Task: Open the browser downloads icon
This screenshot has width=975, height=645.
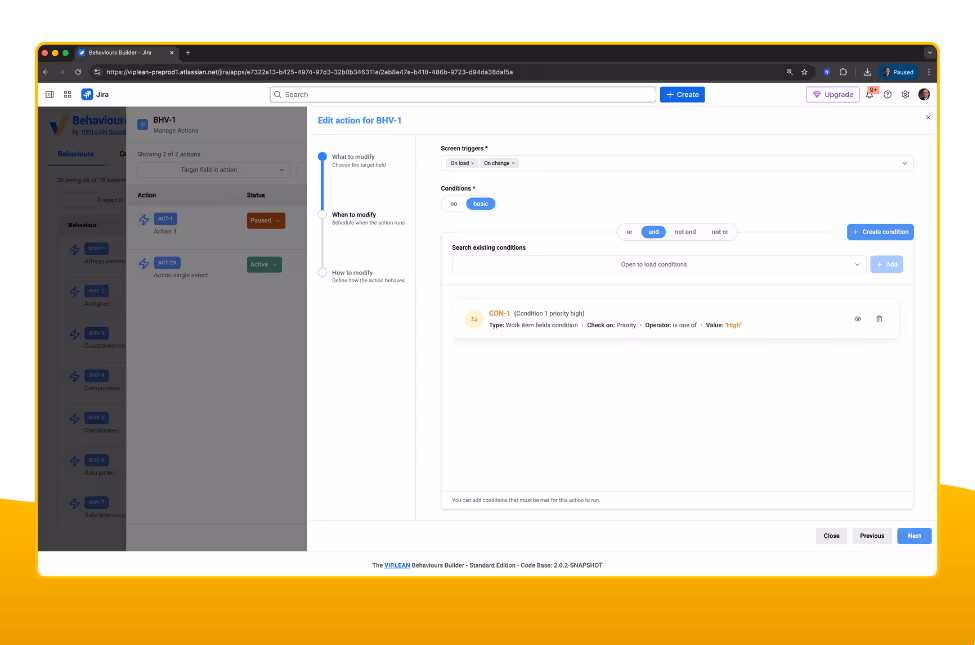Action: (x=867, y=72)
